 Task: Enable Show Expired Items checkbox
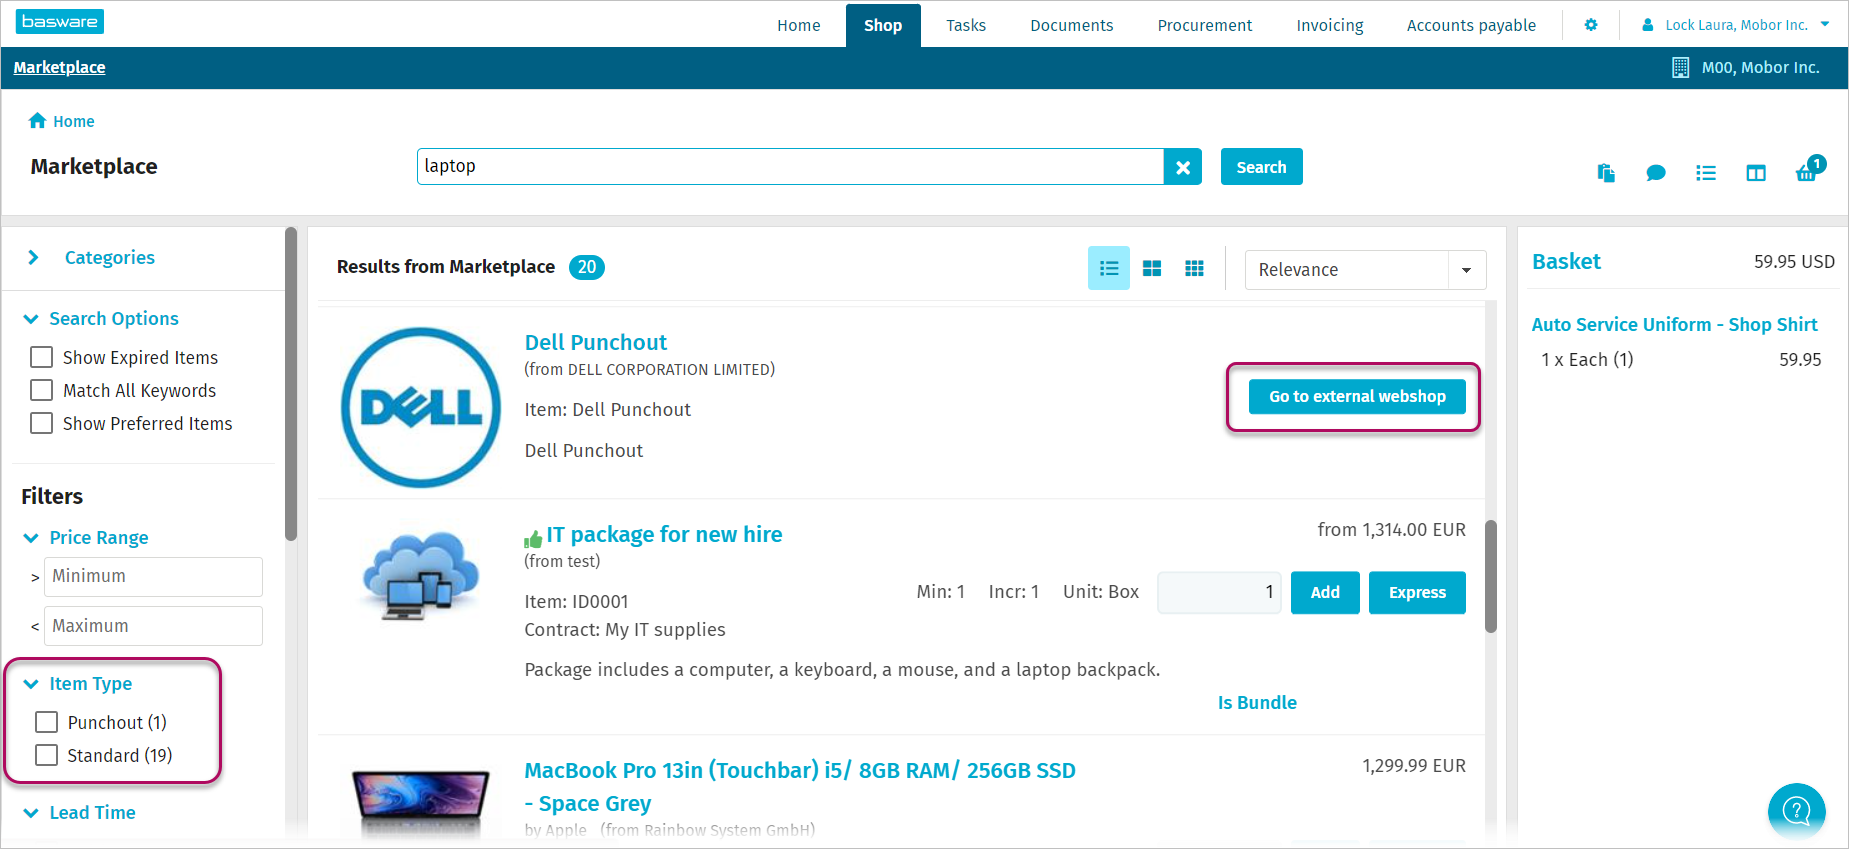[41, 357]
